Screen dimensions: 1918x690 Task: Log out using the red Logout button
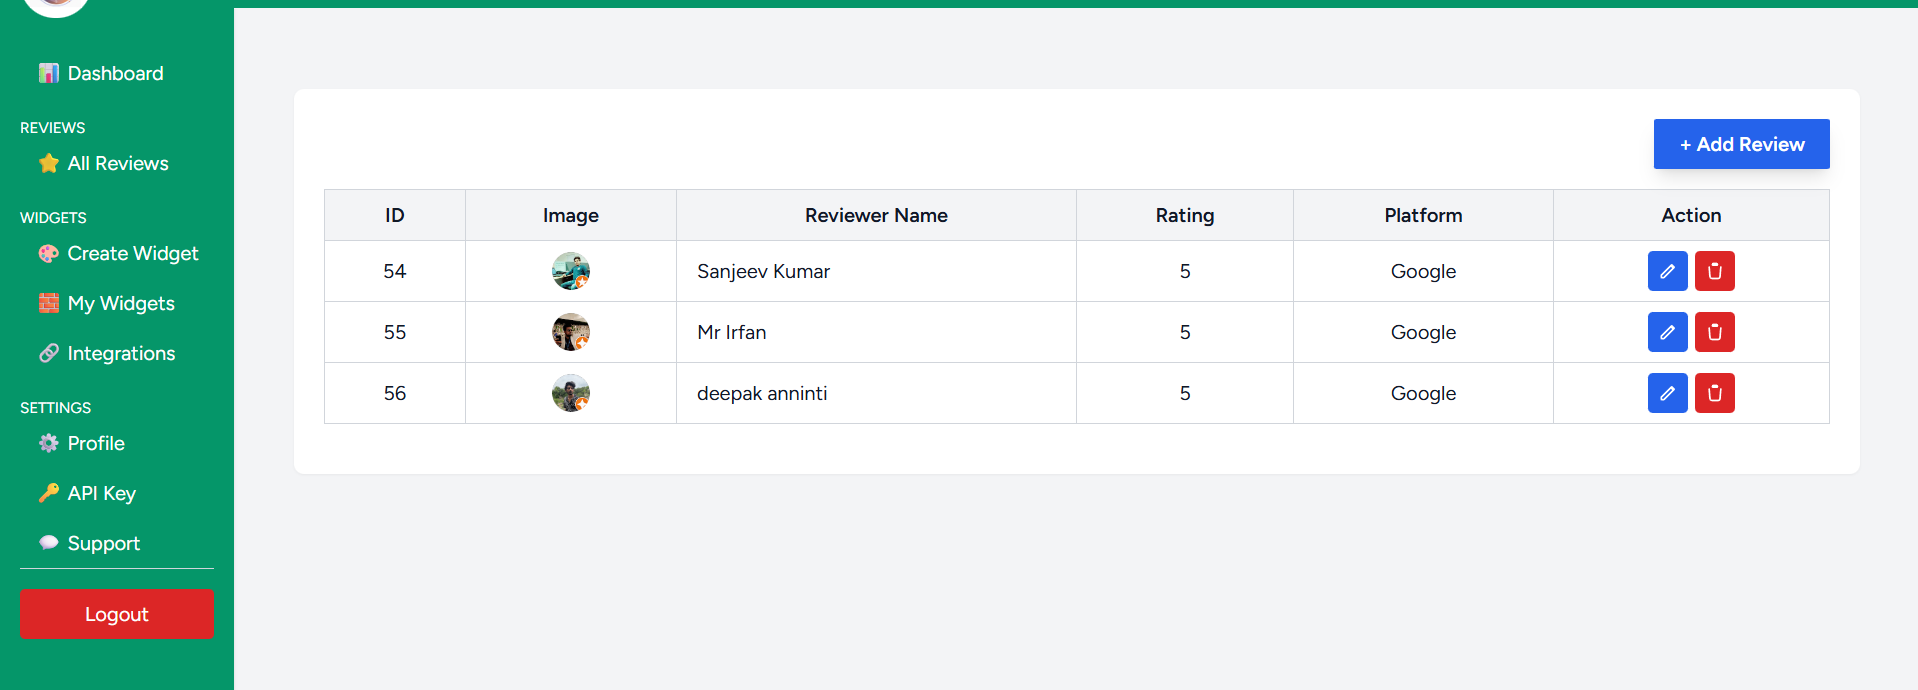(116, 614)
